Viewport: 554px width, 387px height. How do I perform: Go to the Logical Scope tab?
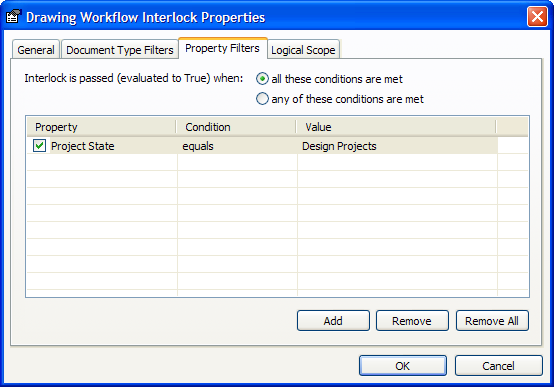point(303,50)
